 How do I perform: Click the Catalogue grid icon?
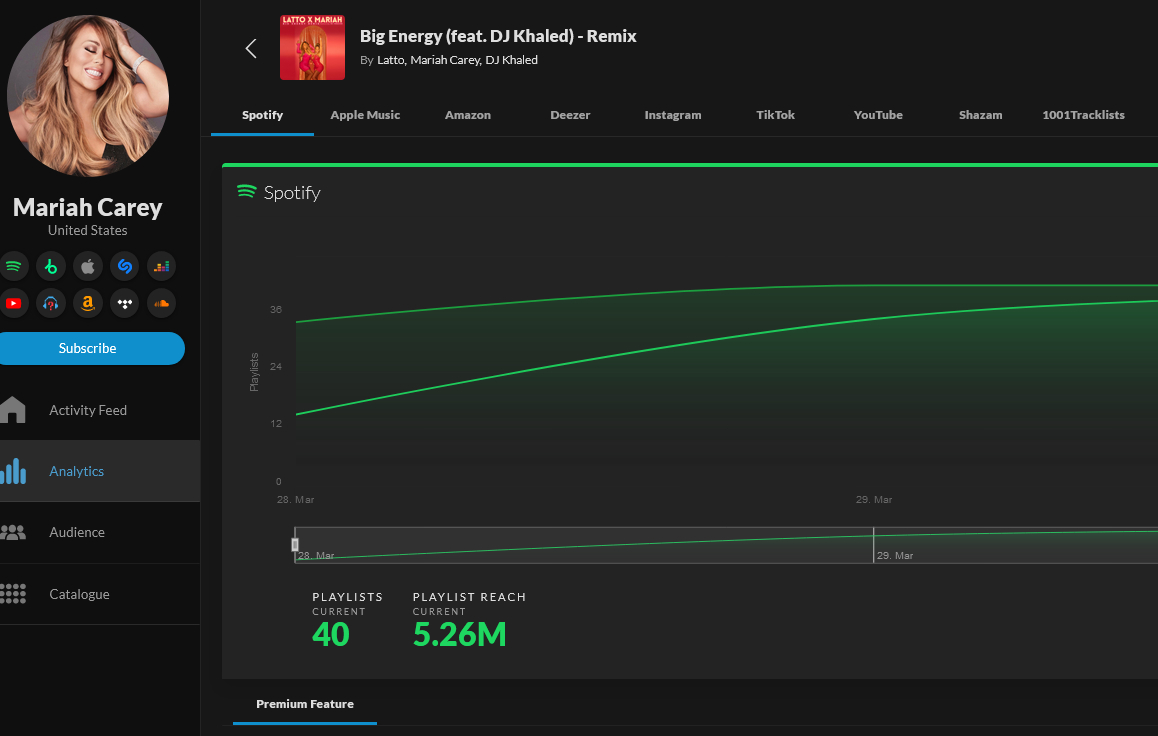tap(13, 594)
